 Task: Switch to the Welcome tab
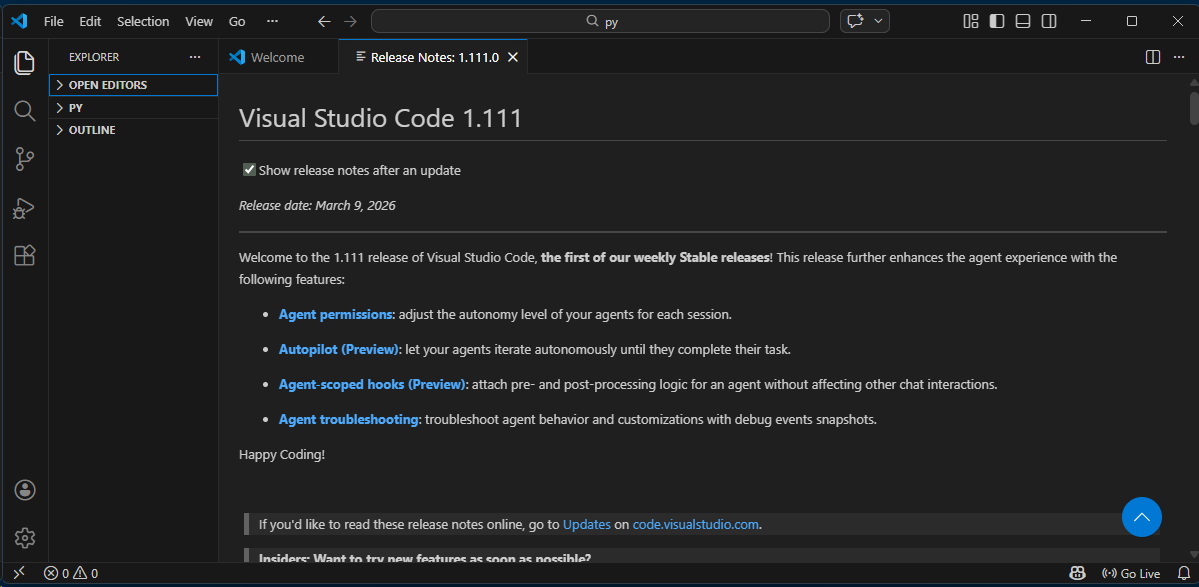tap(277, 58)
